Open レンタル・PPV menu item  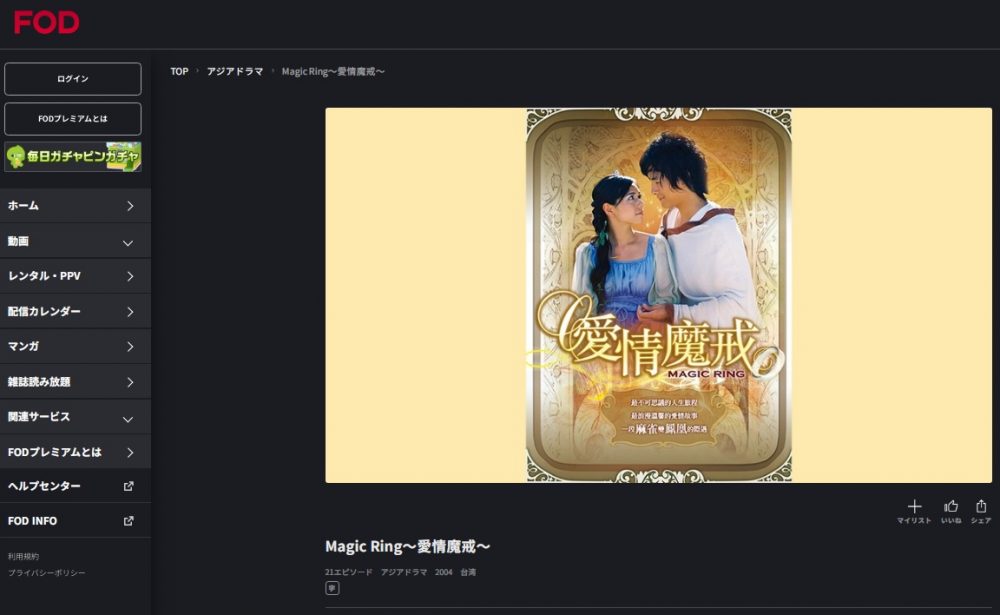point(75,276)
